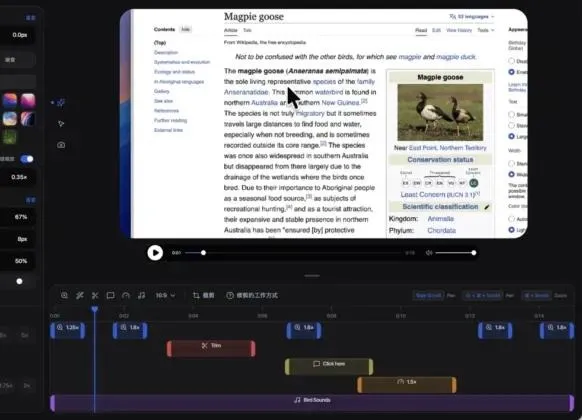The image size is (582, 420).
Task: Mute the preview volume speaker icon
Action: pyautogui.click(x=429, y=253)
